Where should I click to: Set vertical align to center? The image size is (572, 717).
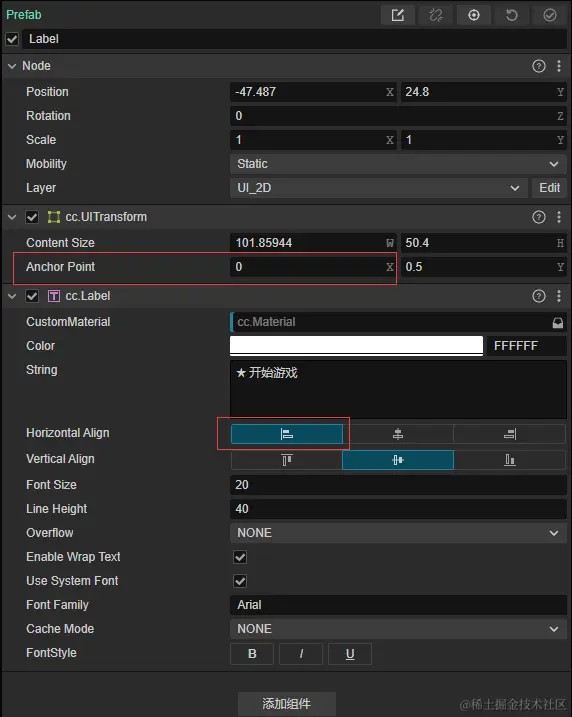tap(398, 460)
